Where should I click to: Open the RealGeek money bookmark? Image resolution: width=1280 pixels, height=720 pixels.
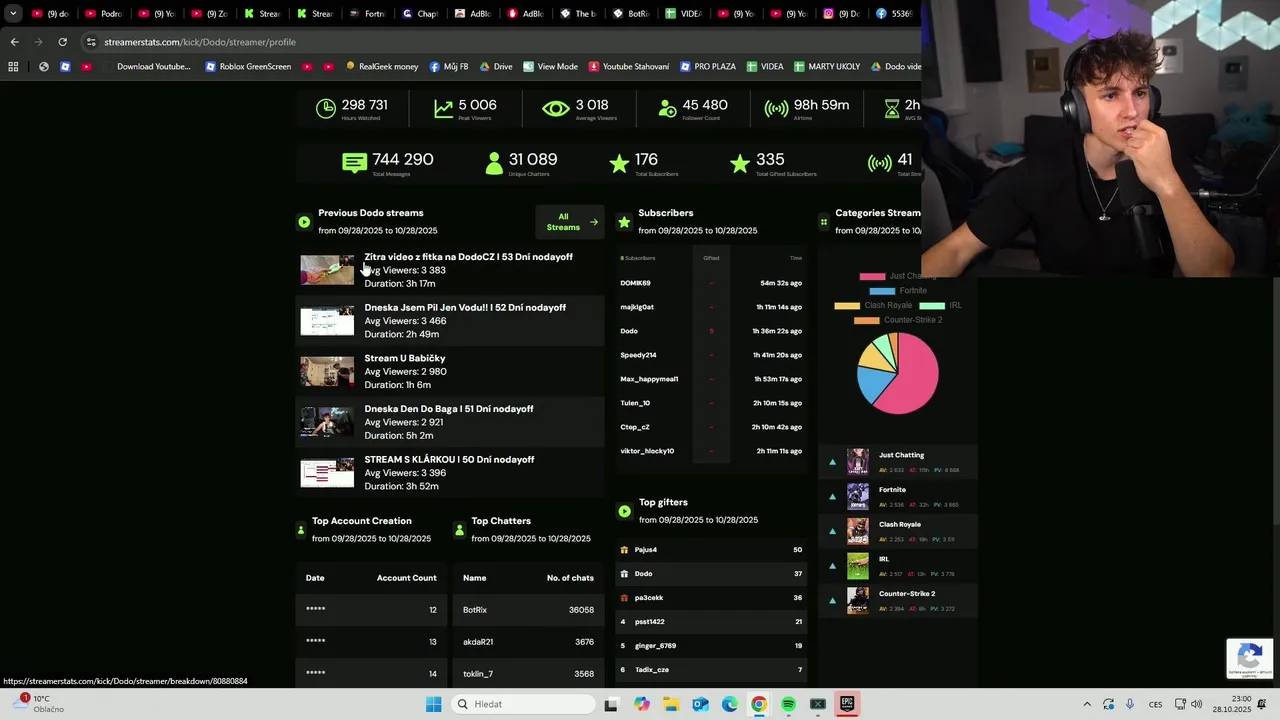coord(382,67)
